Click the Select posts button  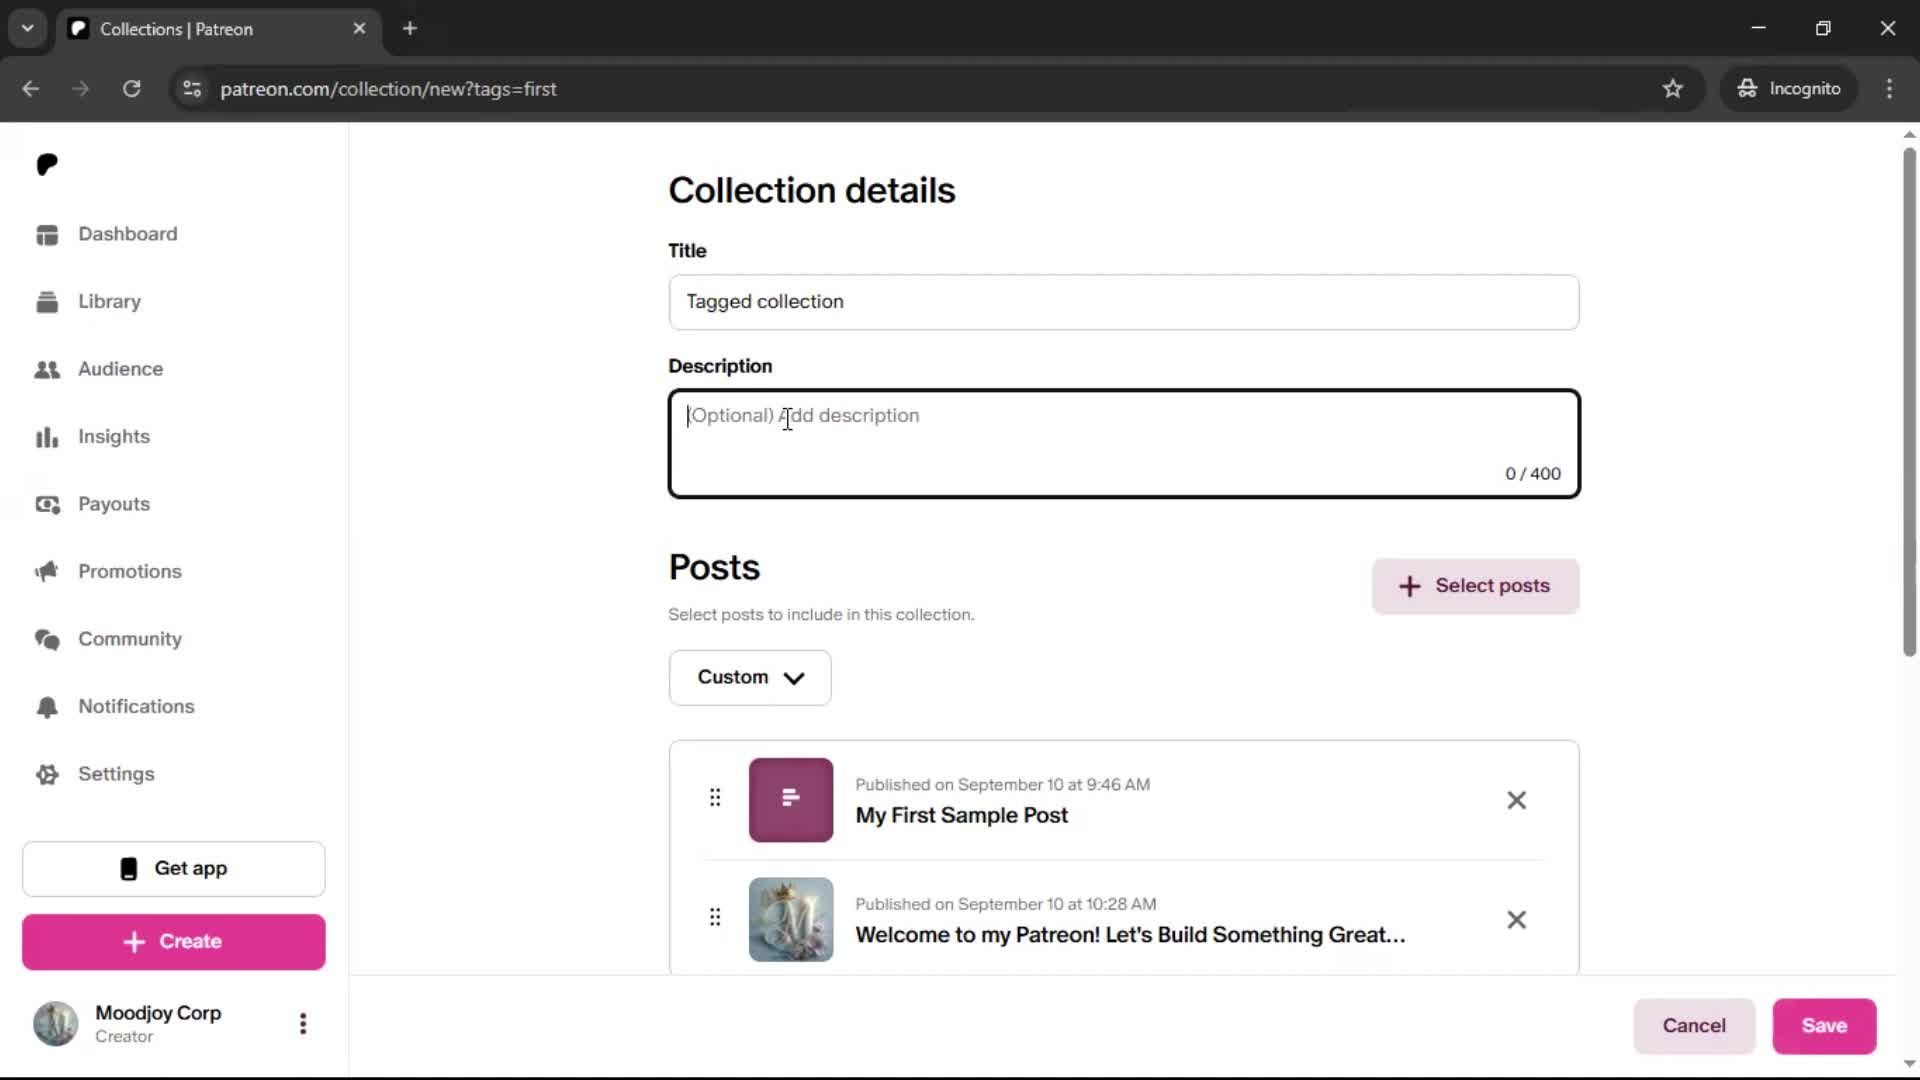pyautogui.click(x=1475, y=586)
